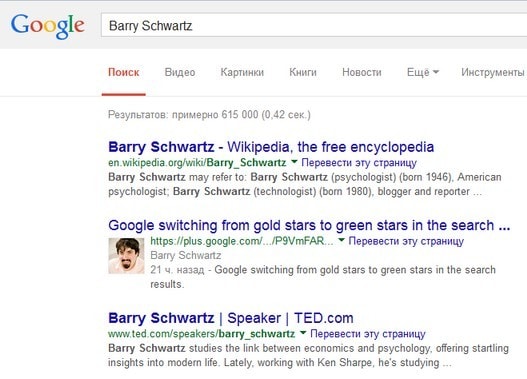Click the Barry Schwartz author name under the Google+ URL

186,255
